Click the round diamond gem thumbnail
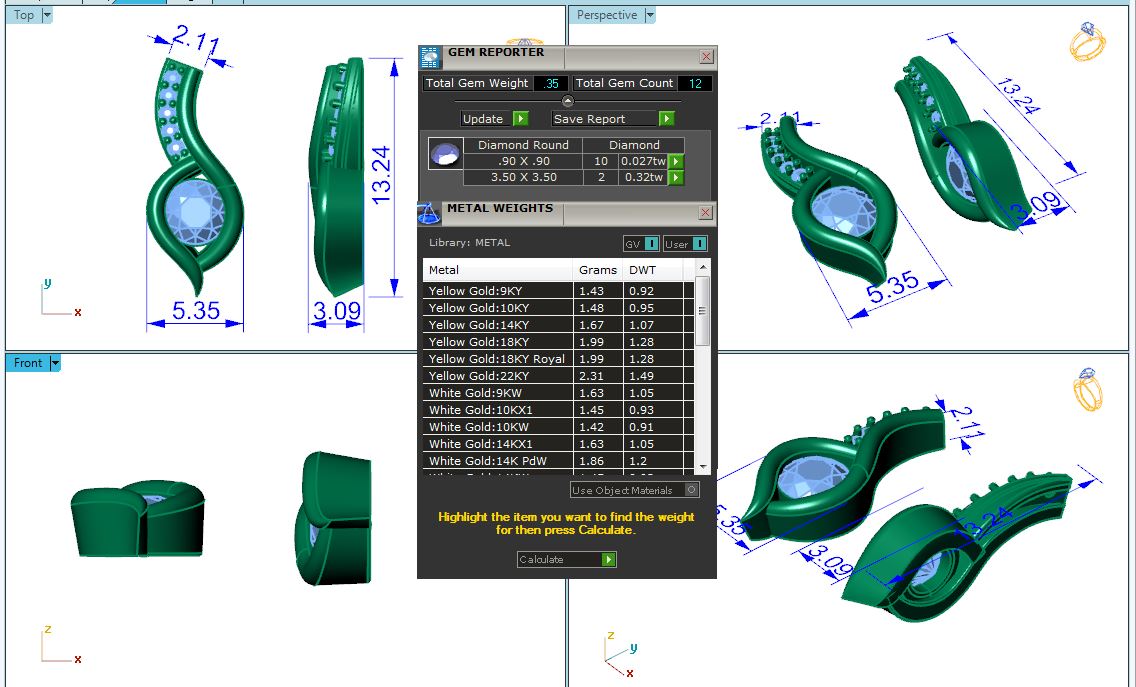 pos(445,154)
